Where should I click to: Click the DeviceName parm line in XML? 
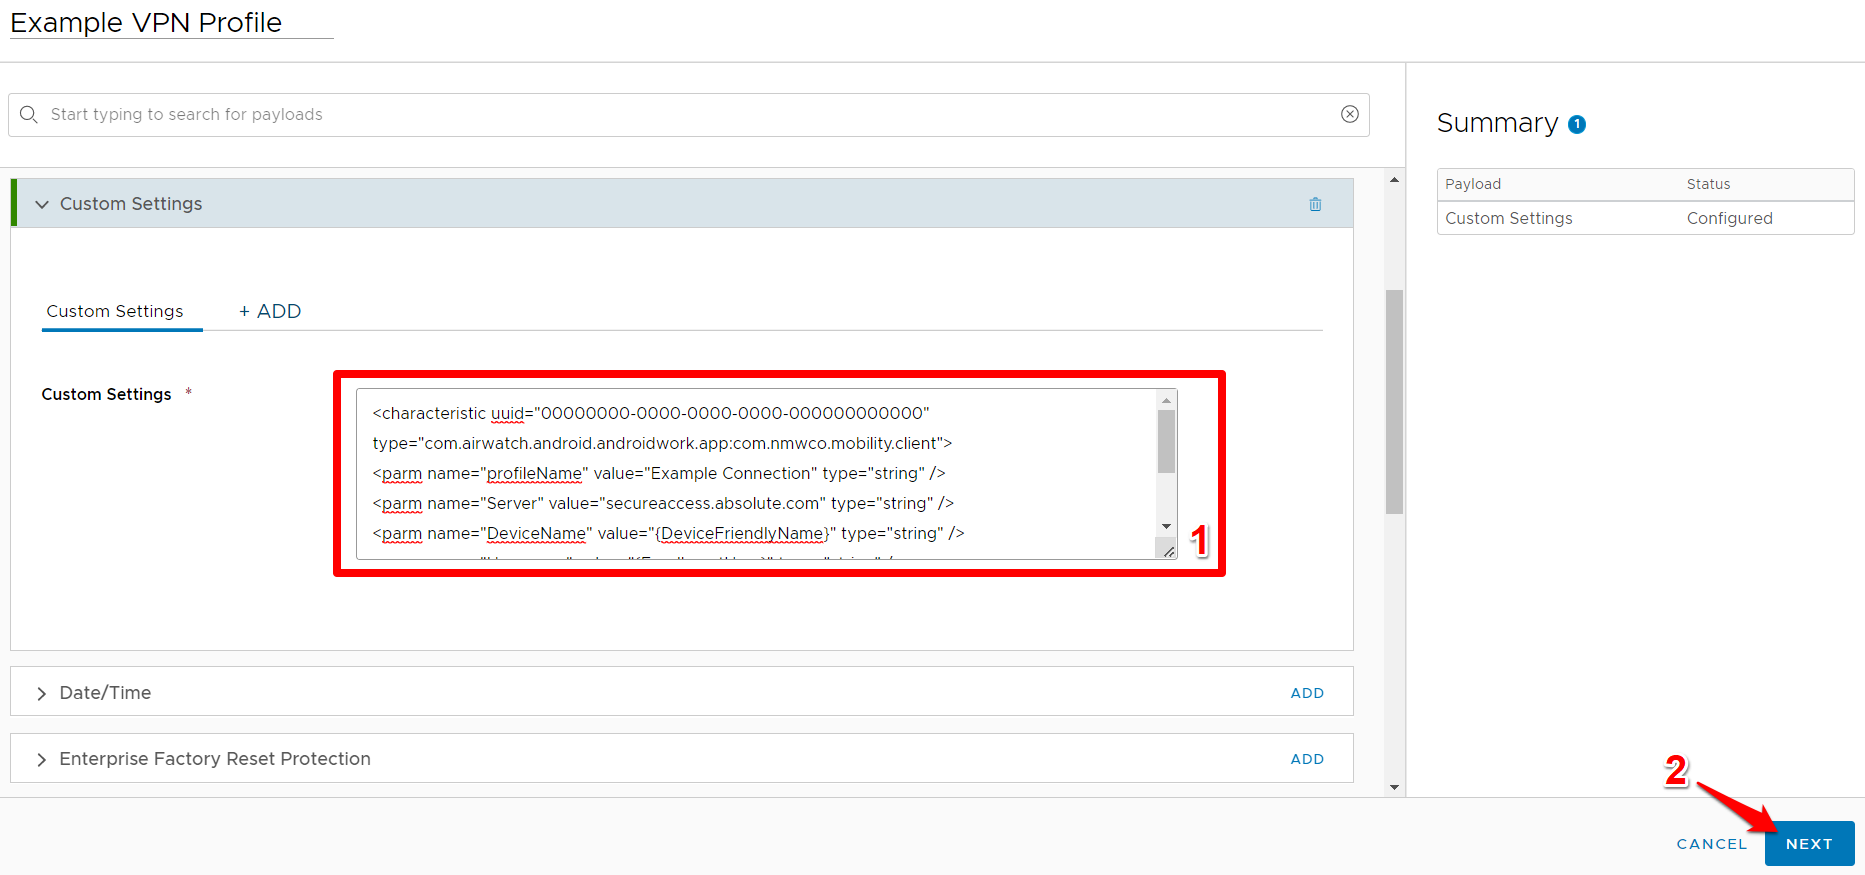coord(668,533)
